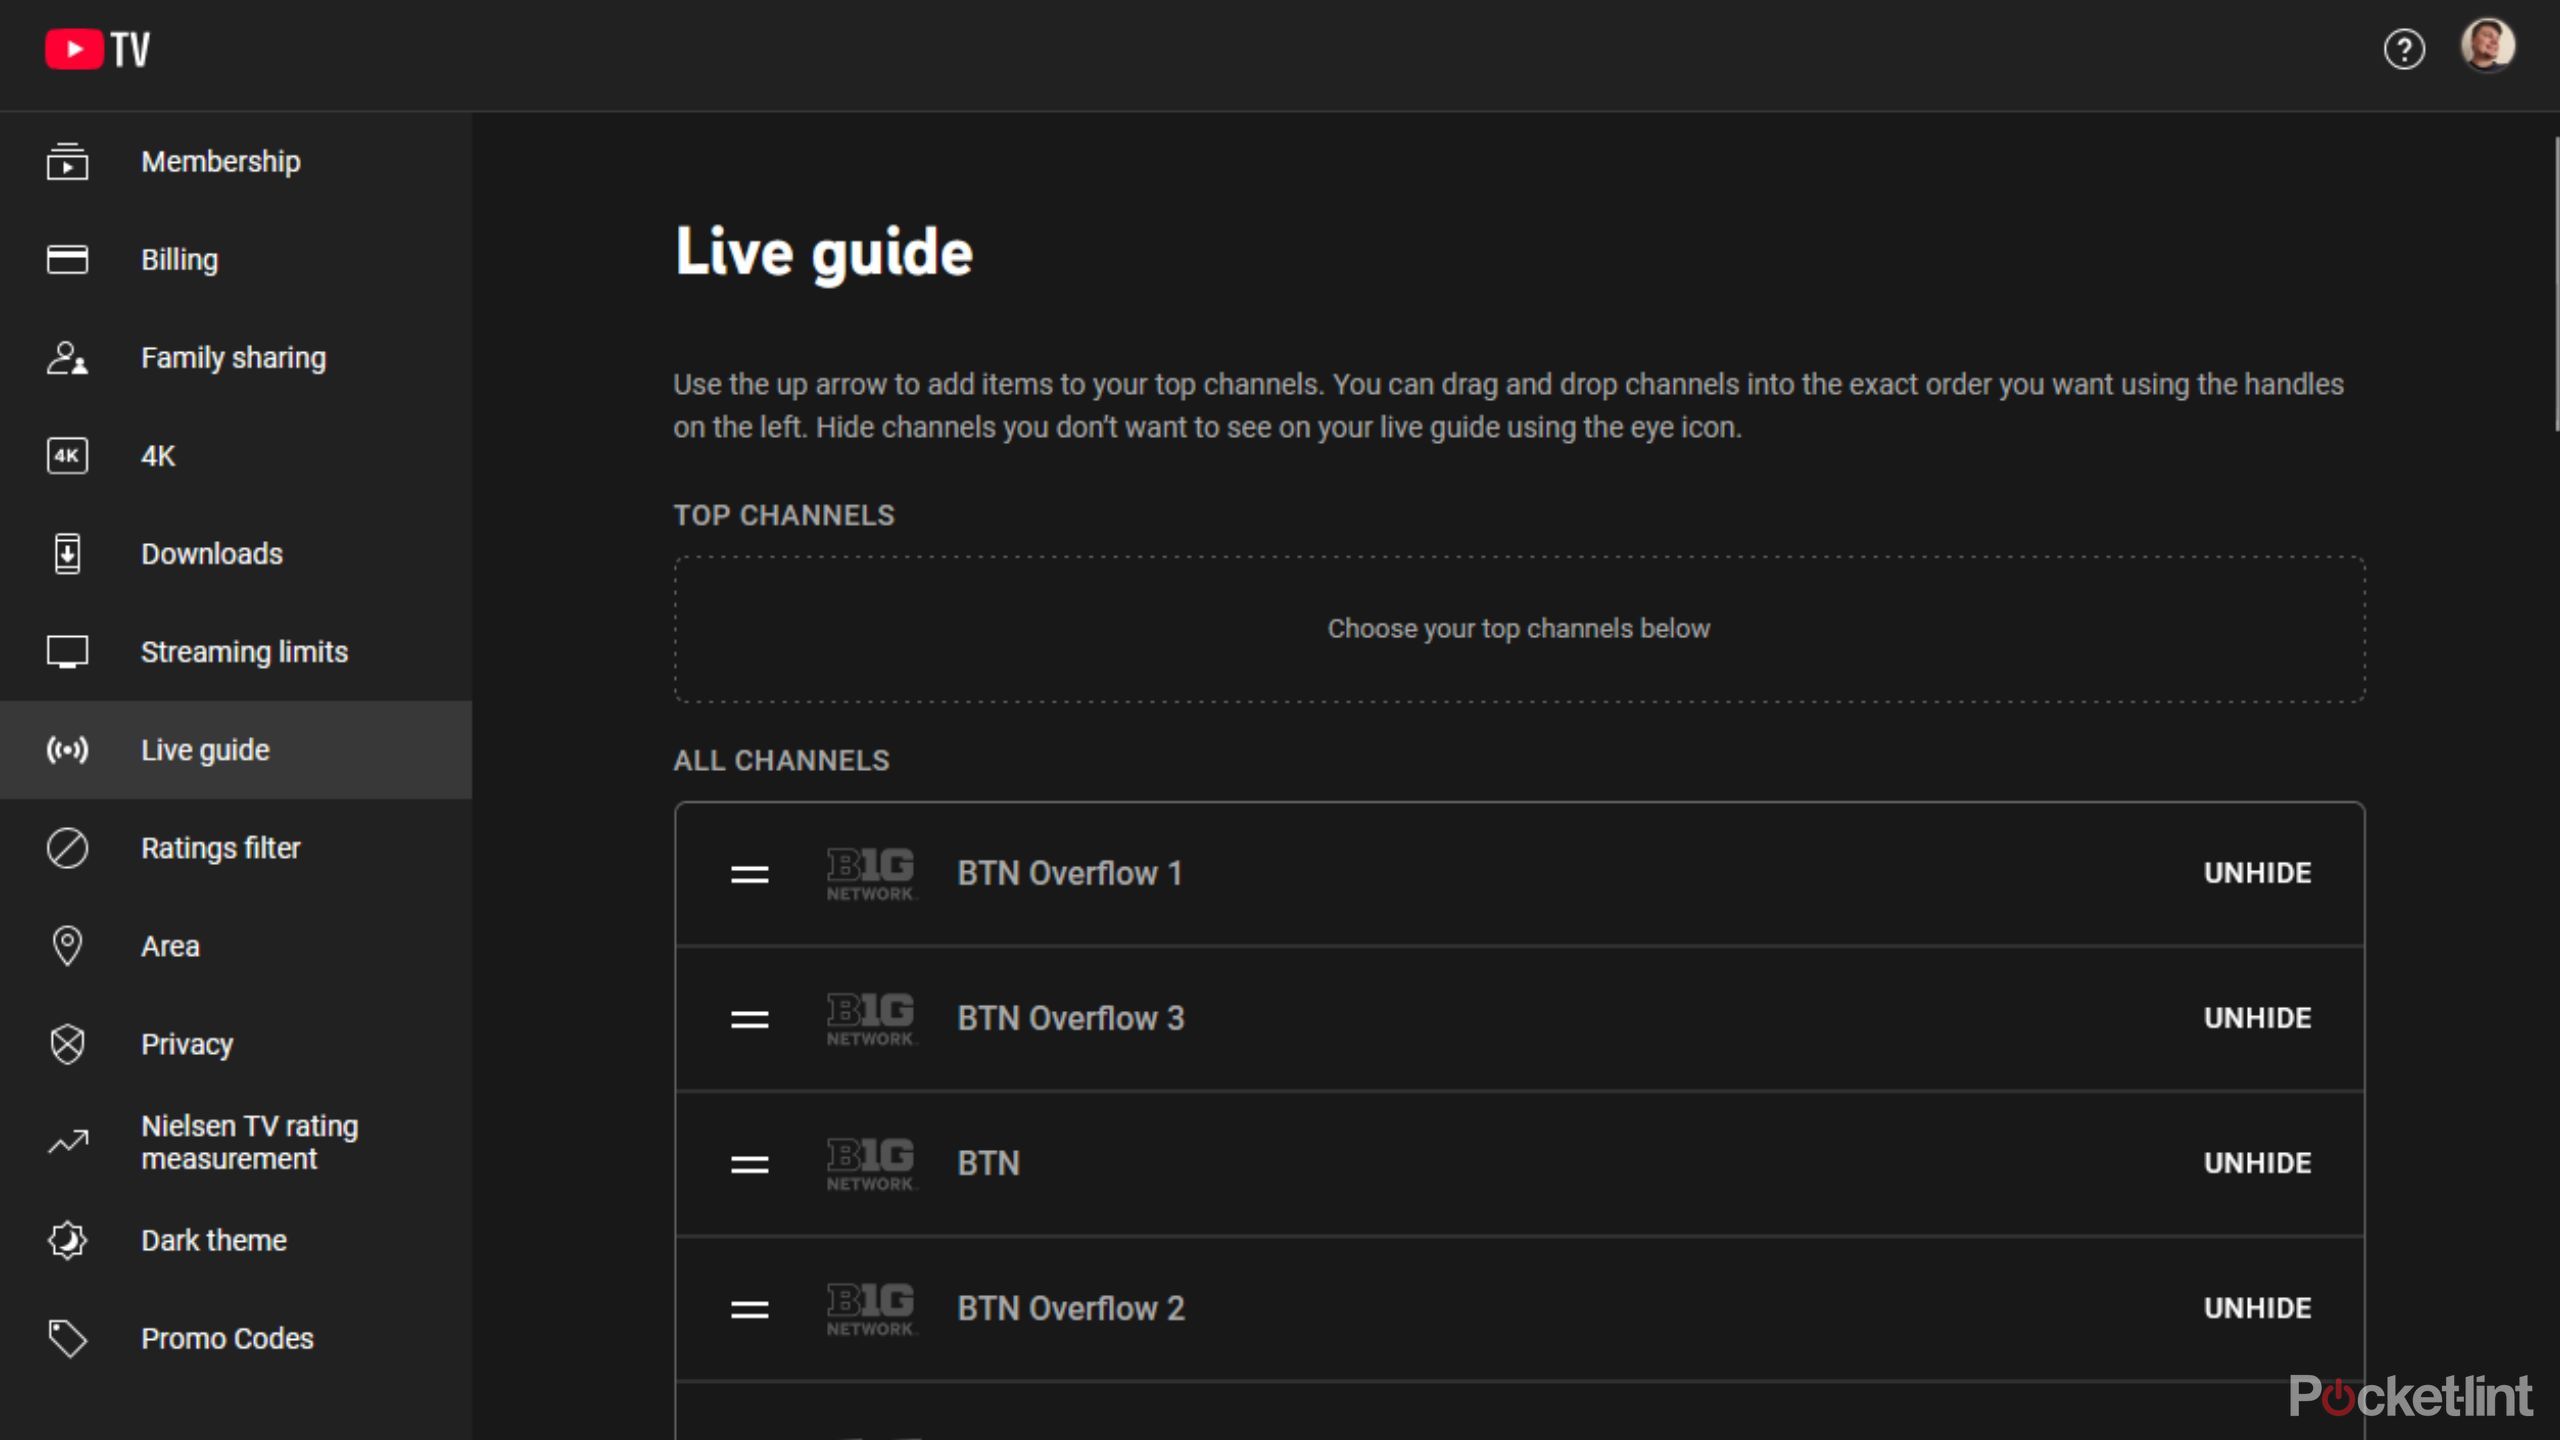Click the Big Network logo beside the BTN channel
Screen dimensions: 2560x1440
pos(870,1163)
